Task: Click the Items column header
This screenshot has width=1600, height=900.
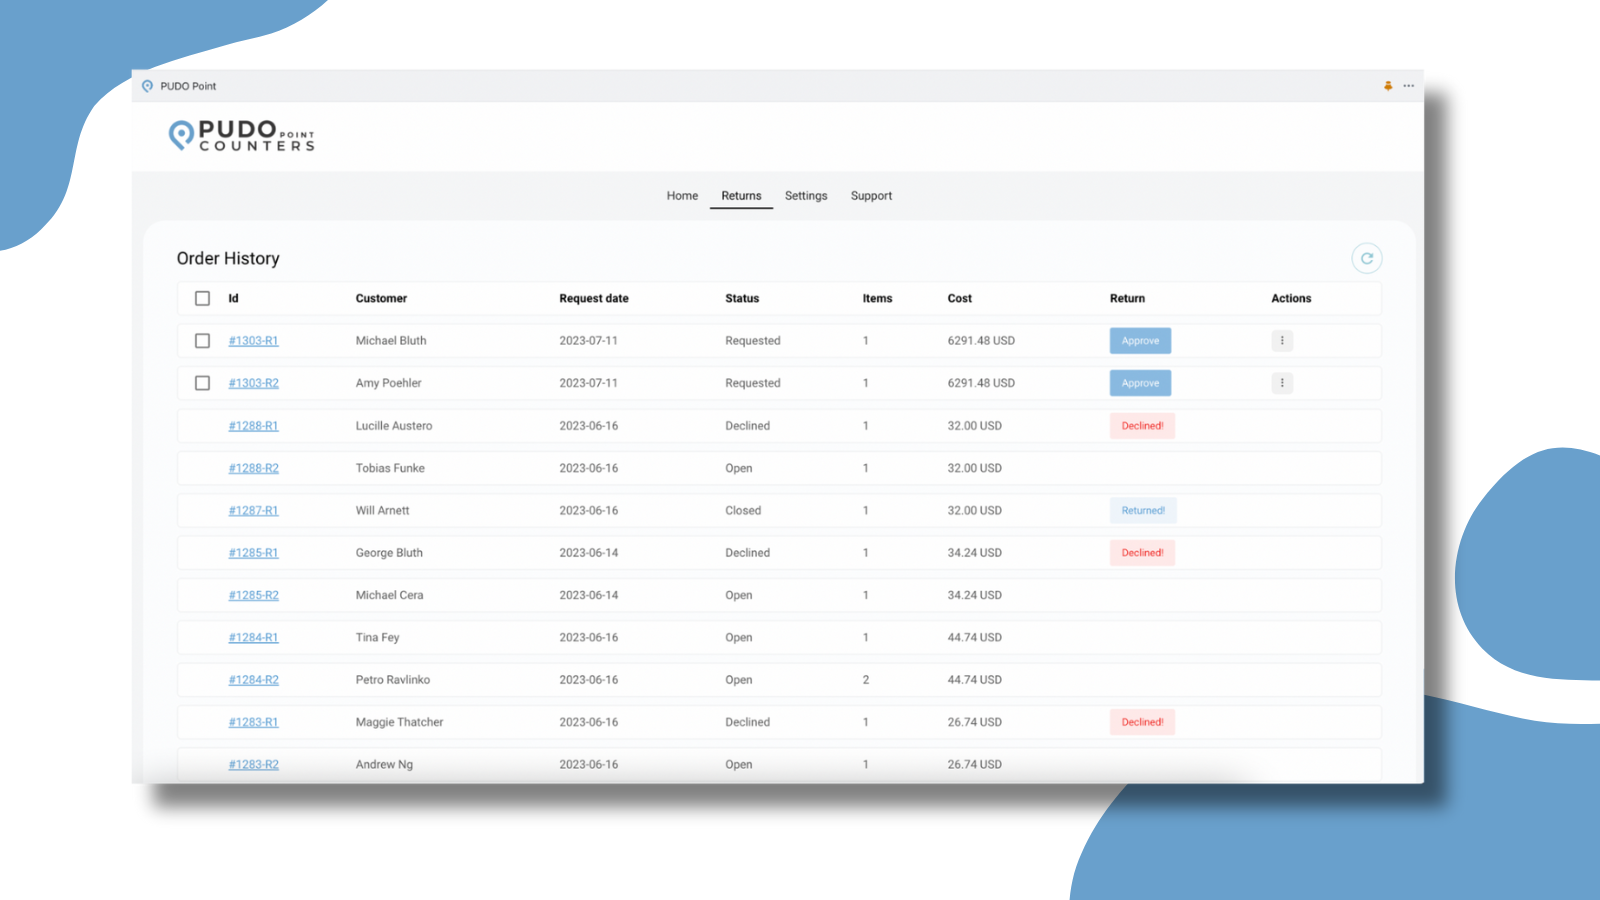Action: point(877,298)
